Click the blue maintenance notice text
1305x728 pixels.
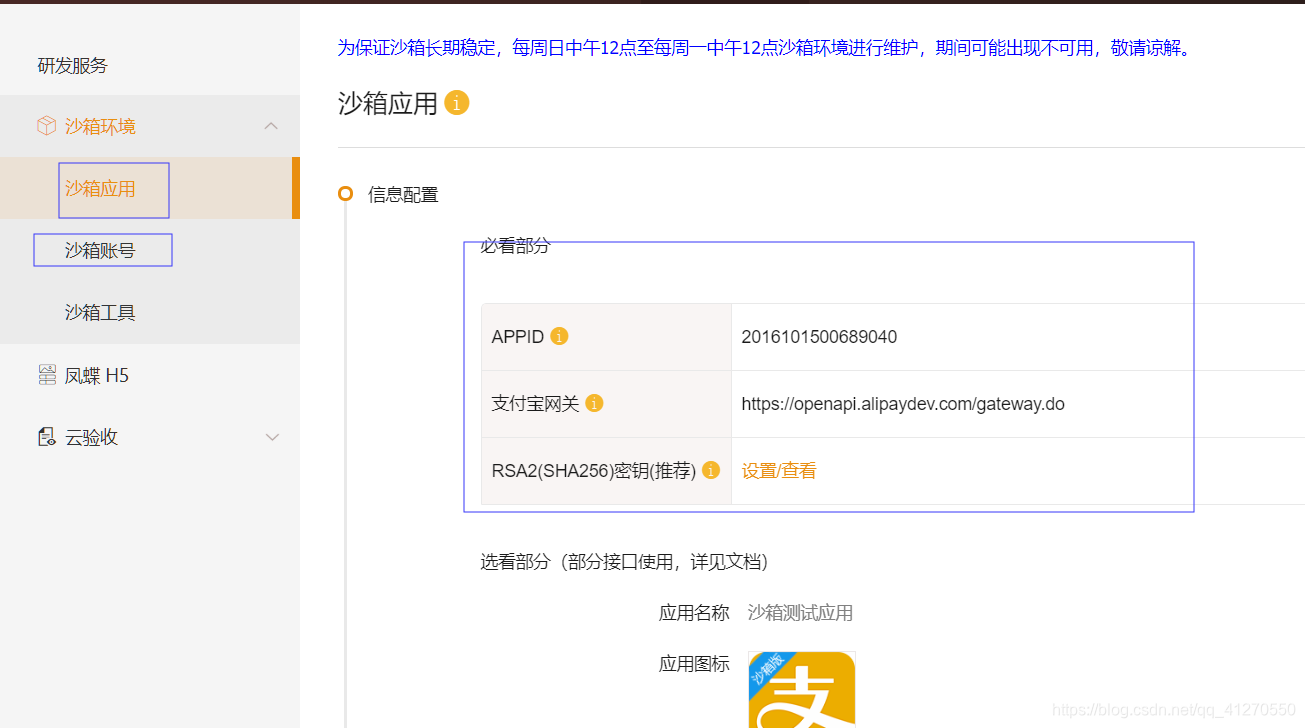(765, 47)
